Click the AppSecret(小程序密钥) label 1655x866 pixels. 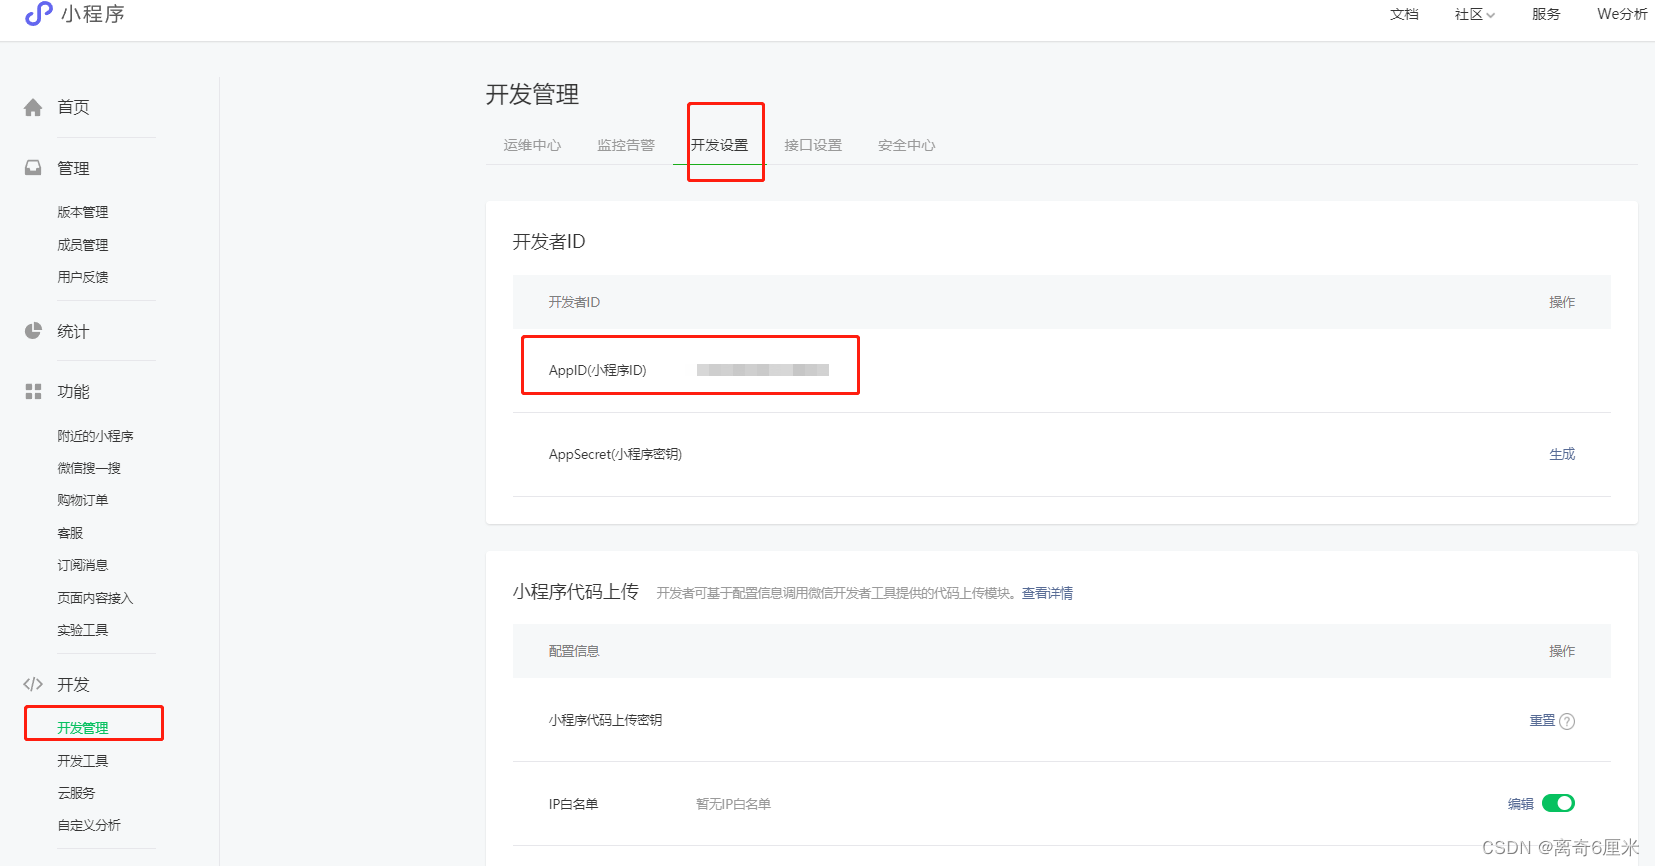click(615, 454)
